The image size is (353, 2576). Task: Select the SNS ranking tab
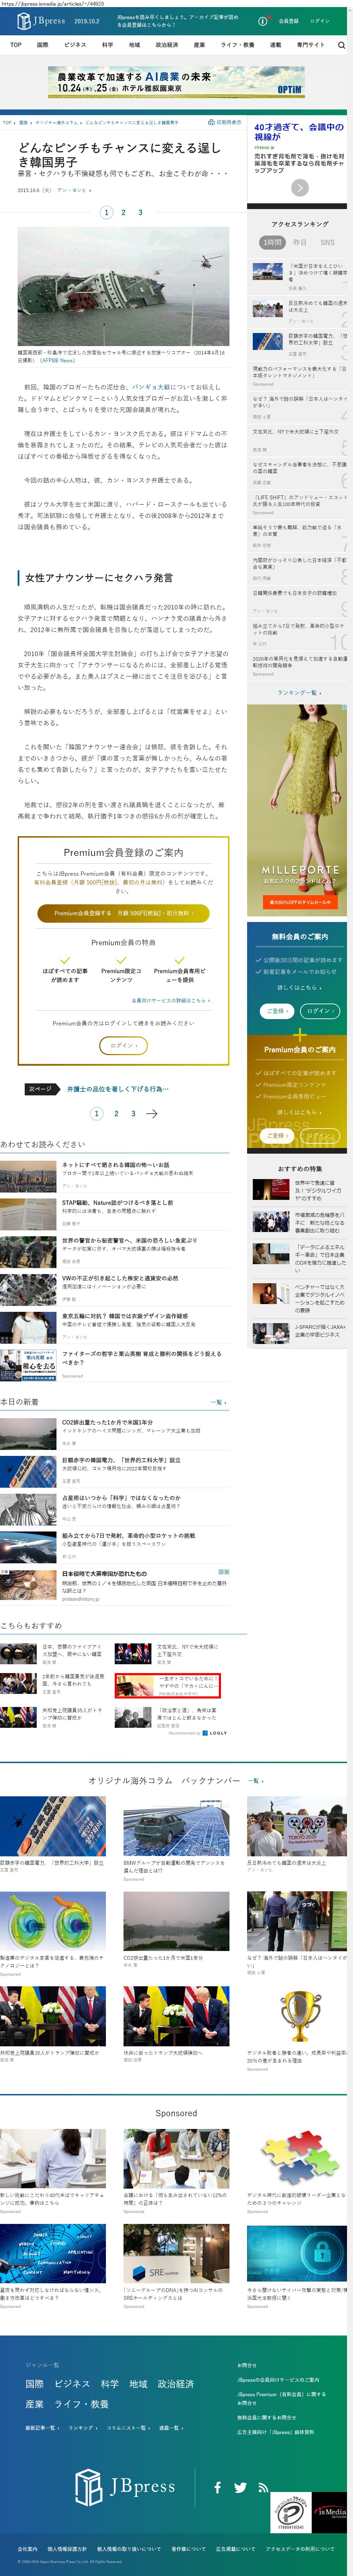[327, 242]
